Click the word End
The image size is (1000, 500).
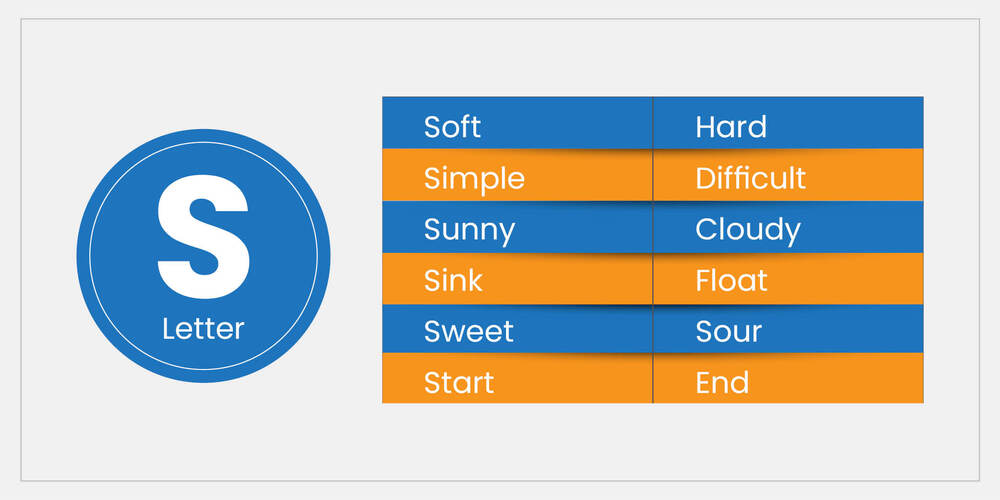(722, 382)
